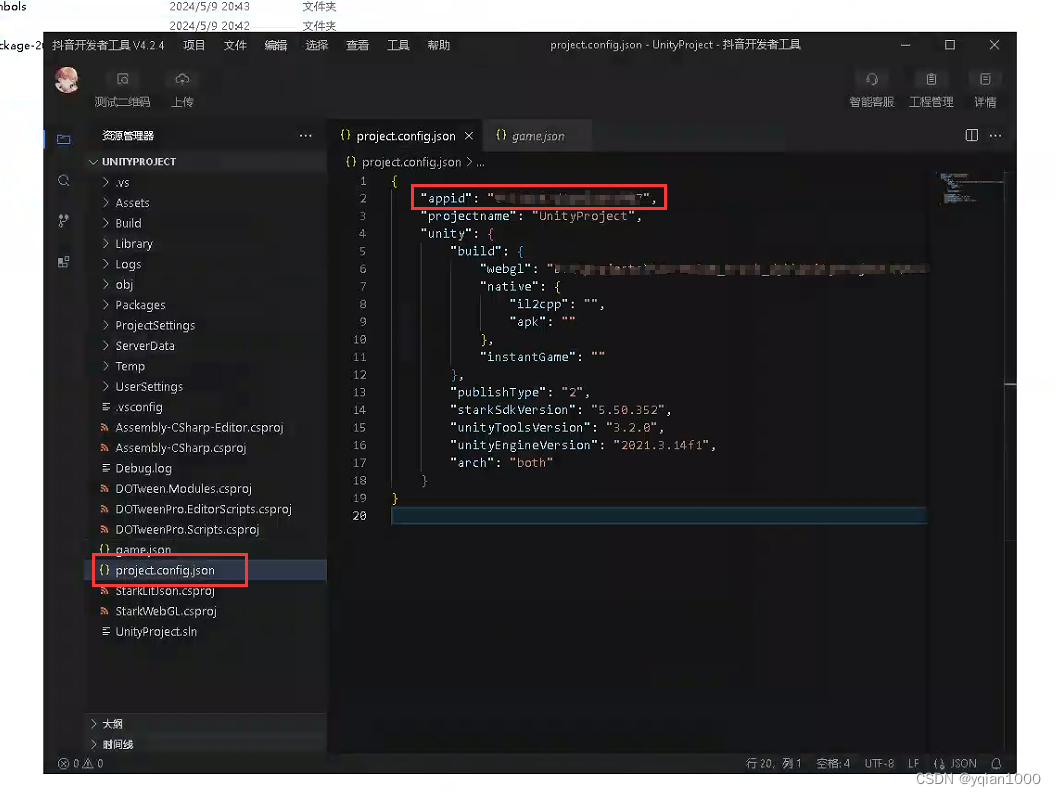Collapse the UNITYPROJECT root folder
The image size is (1056, 796).
point(205,162)
